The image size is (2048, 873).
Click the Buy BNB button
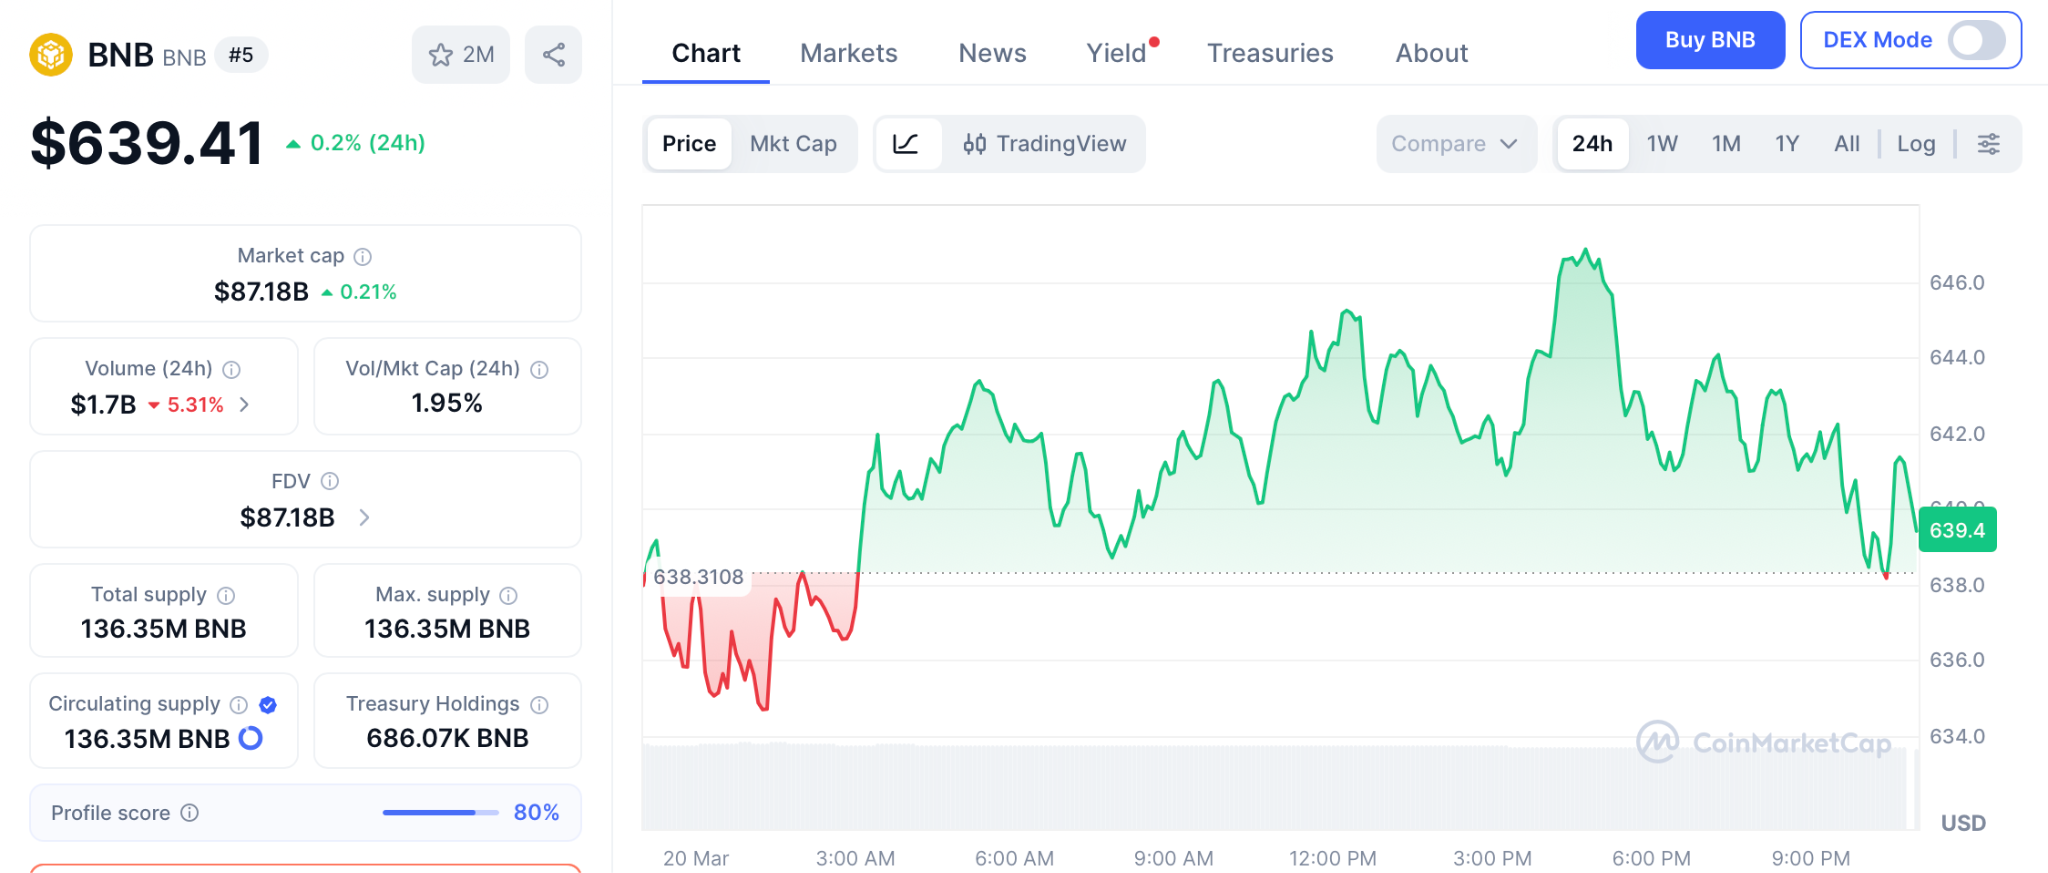point(1709,40)
